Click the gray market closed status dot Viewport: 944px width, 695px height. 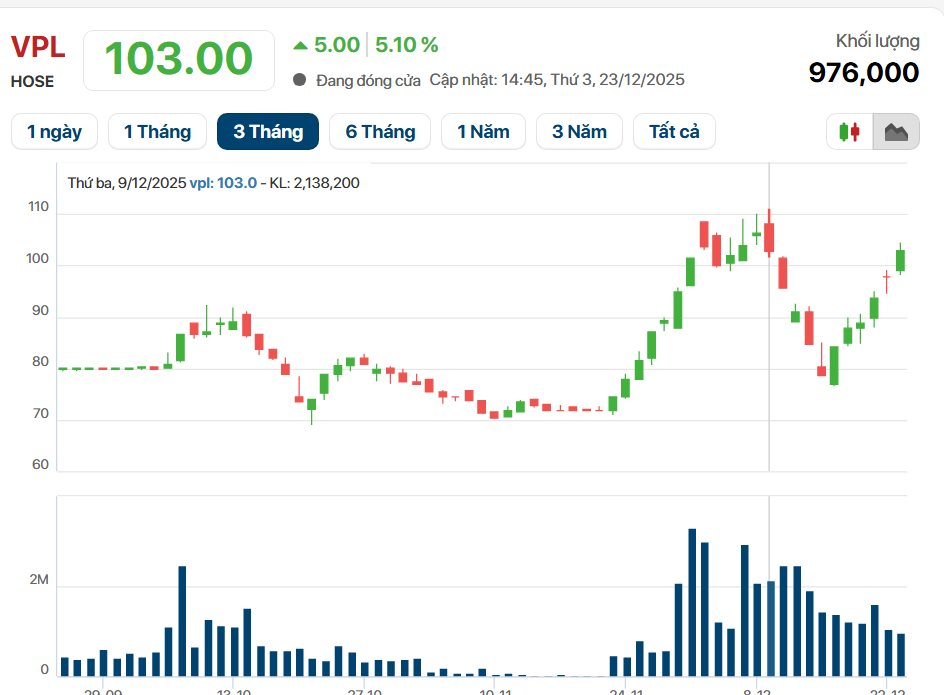[300, 80]
